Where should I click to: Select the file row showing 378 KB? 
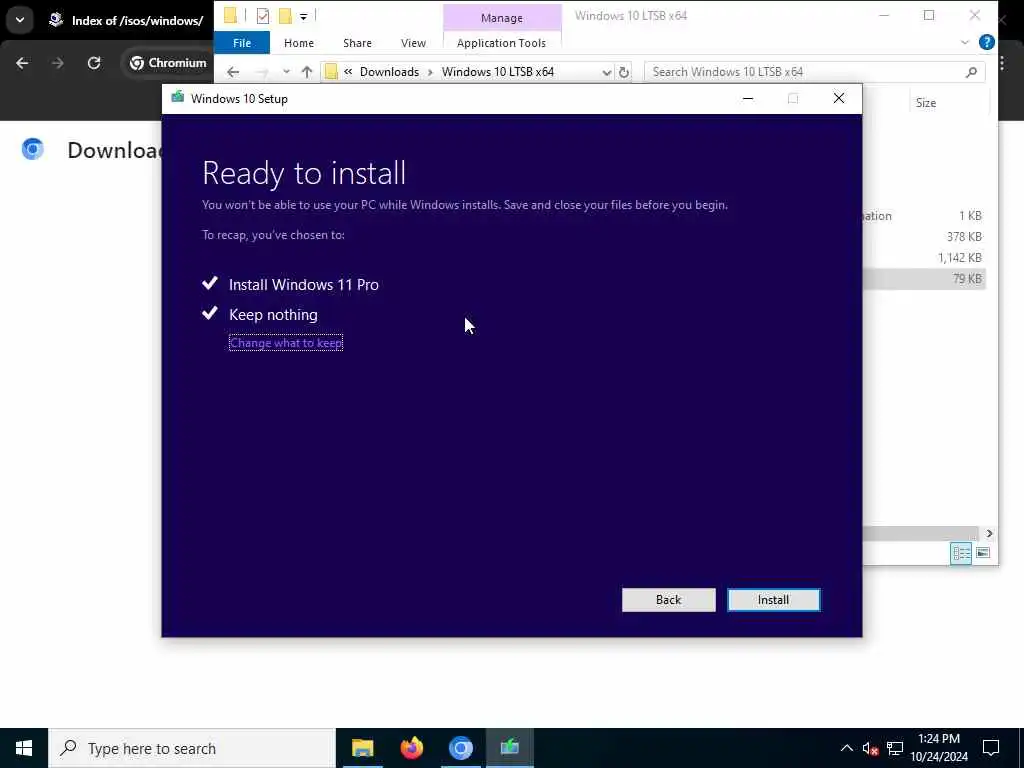[923, 236]
